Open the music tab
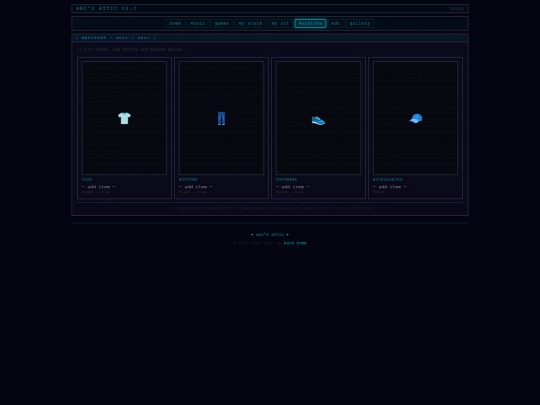The width and height of the screenshot is (540, 405). 198,23
